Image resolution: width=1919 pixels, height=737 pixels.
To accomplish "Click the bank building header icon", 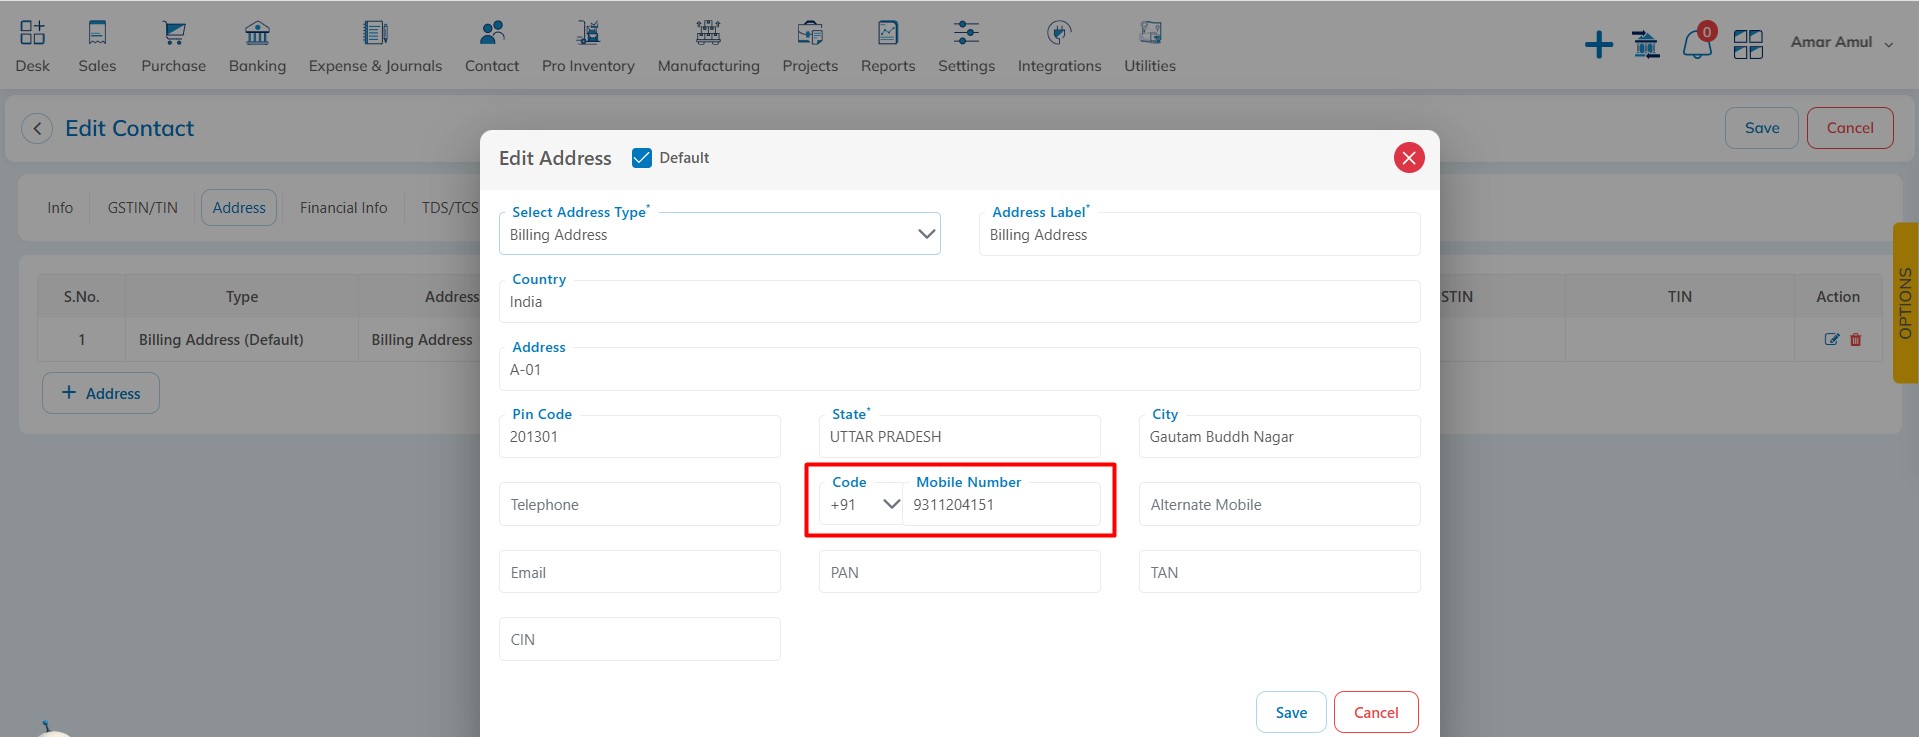I will (x=1645, y=44).
